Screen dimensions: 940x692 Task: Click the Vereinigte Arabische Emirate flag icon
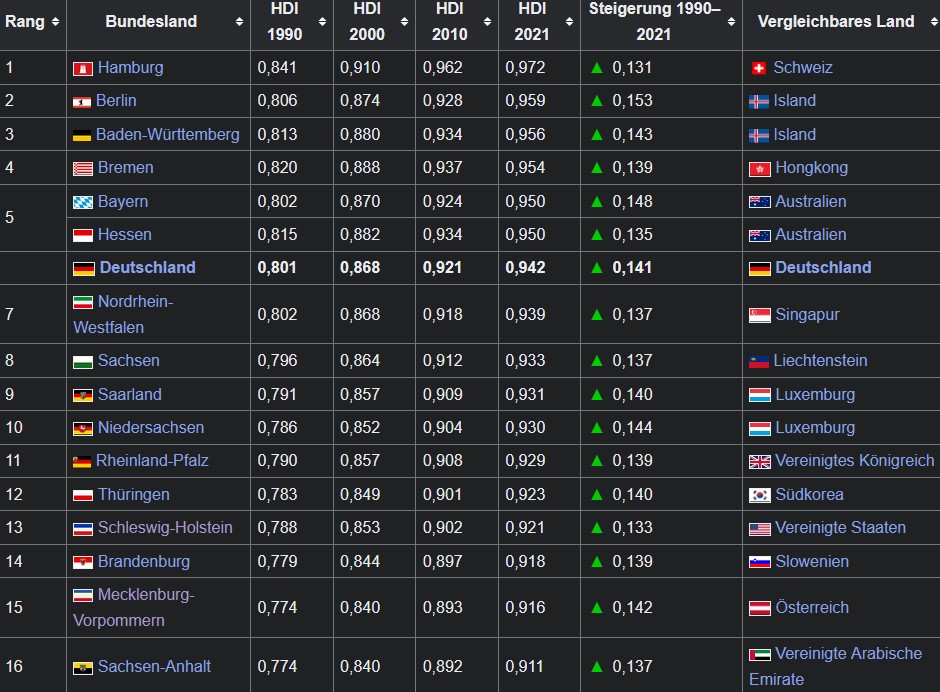click(x=760, y=655)
